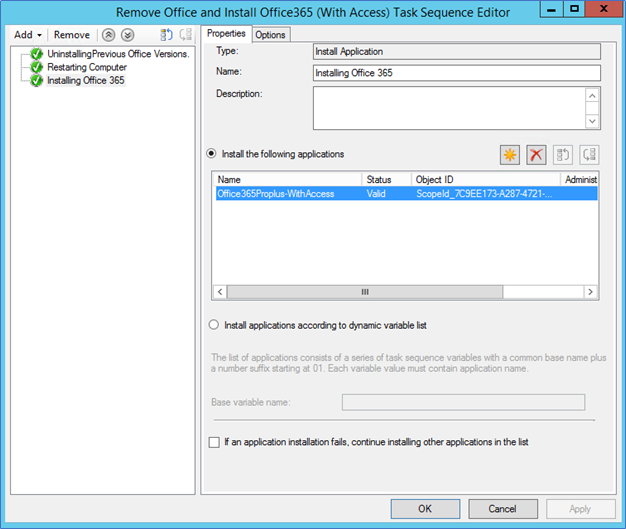Click application list scroll left arrow
The width and height of the screenshot is (626, 529).
click(x=220, y=292)
